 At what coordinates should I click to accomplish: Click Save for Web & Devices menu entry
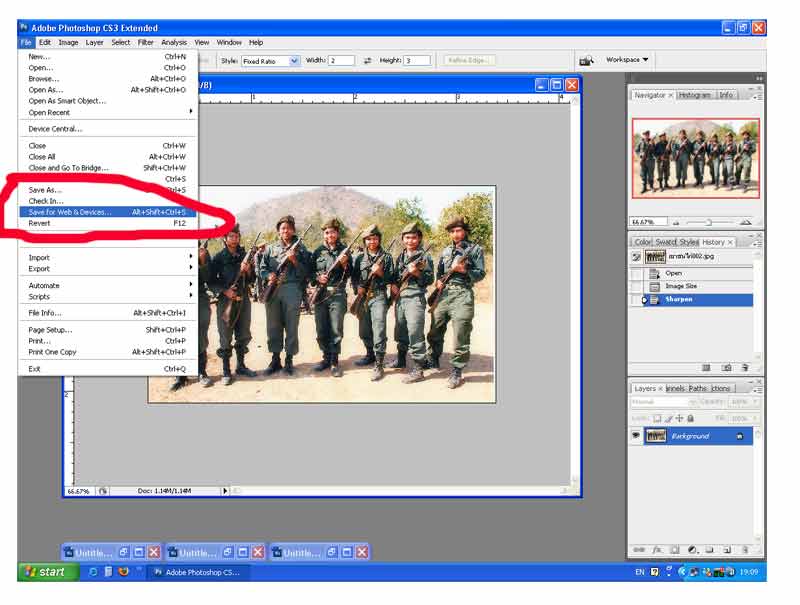click(x=70, y=212)
